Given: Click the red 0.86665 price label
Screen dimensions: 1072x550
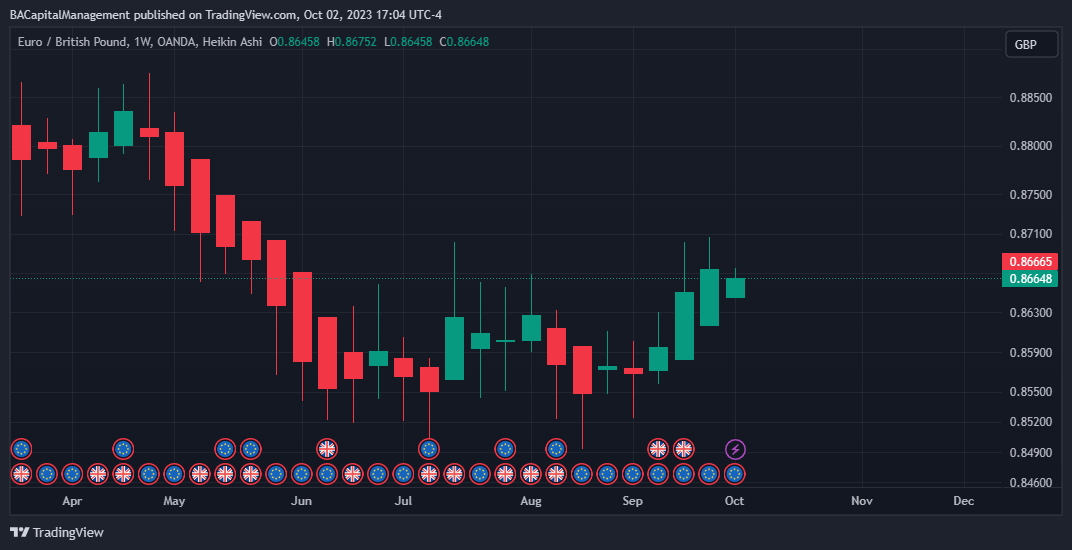Looking at the screenshot, I should point(1030,261).
